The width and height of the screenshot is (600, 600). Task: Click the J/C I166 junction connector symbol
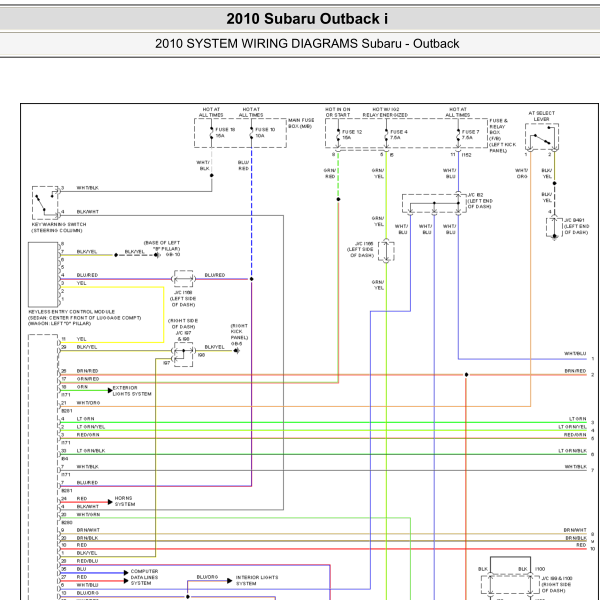386,251
